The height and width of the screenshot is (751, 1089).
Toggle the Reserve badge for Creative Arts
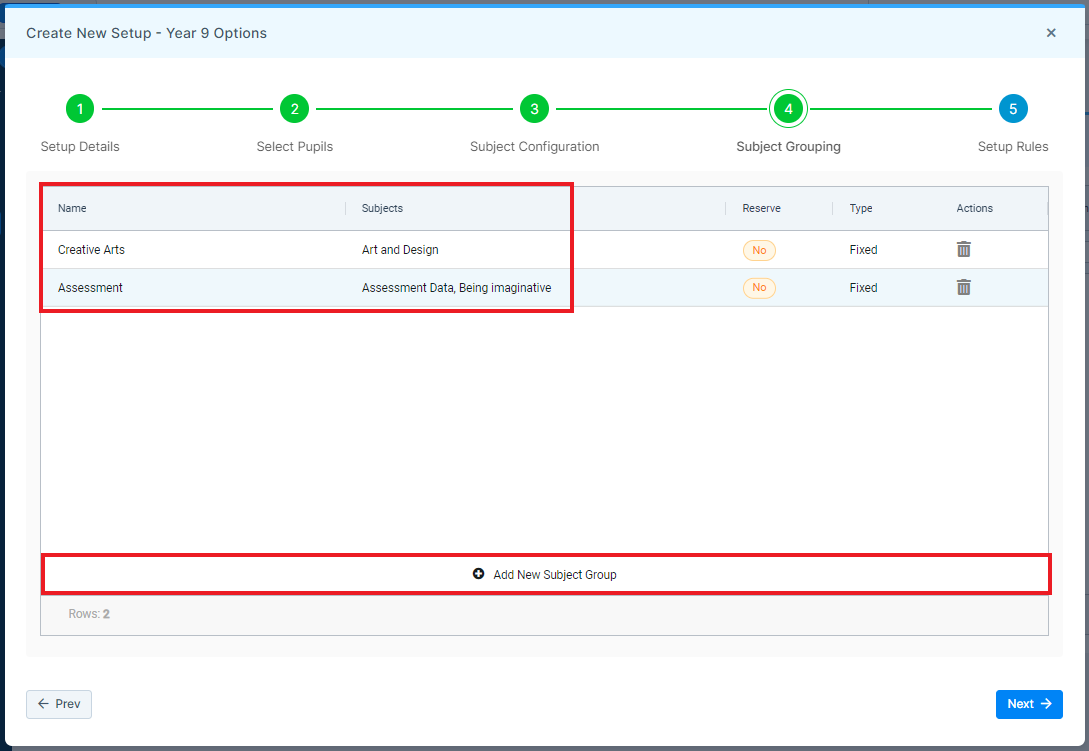759,249
